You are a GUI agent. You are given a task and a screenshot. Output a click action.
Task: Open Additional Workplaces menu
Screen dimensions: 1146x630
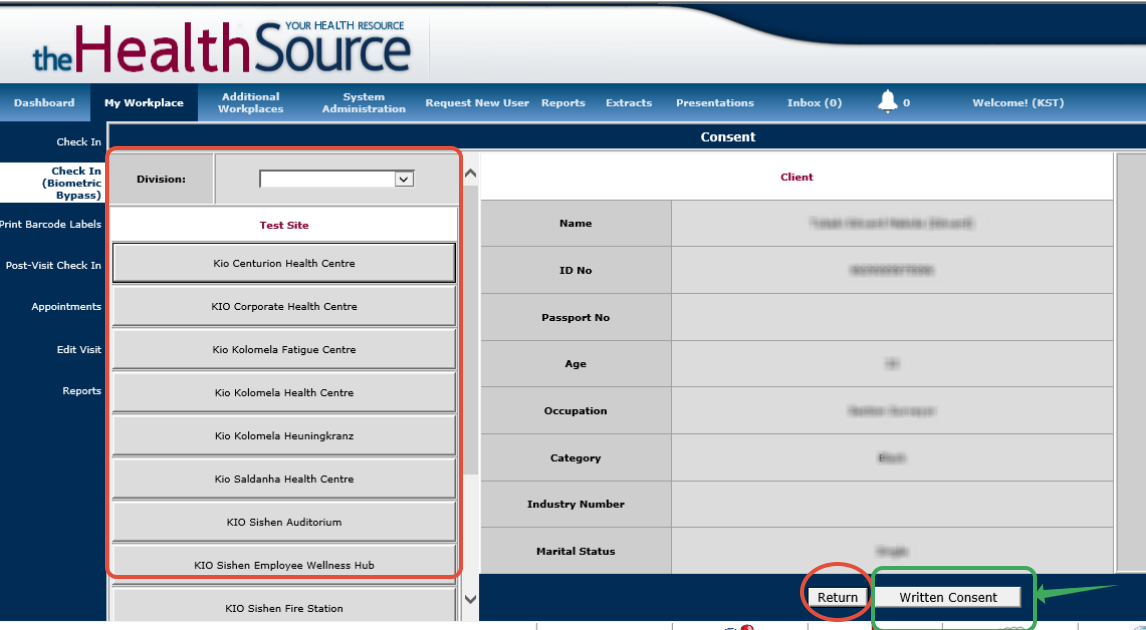251,102
